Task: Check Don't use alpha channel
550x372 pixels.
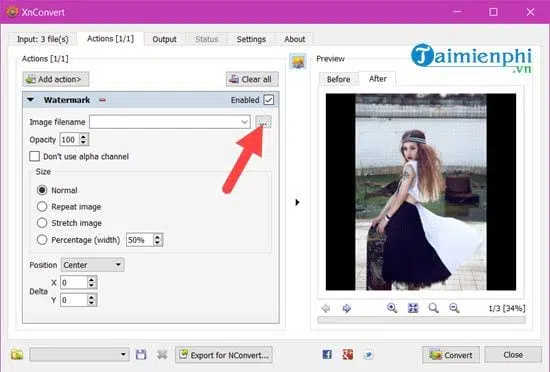Action: click(34, 156)
